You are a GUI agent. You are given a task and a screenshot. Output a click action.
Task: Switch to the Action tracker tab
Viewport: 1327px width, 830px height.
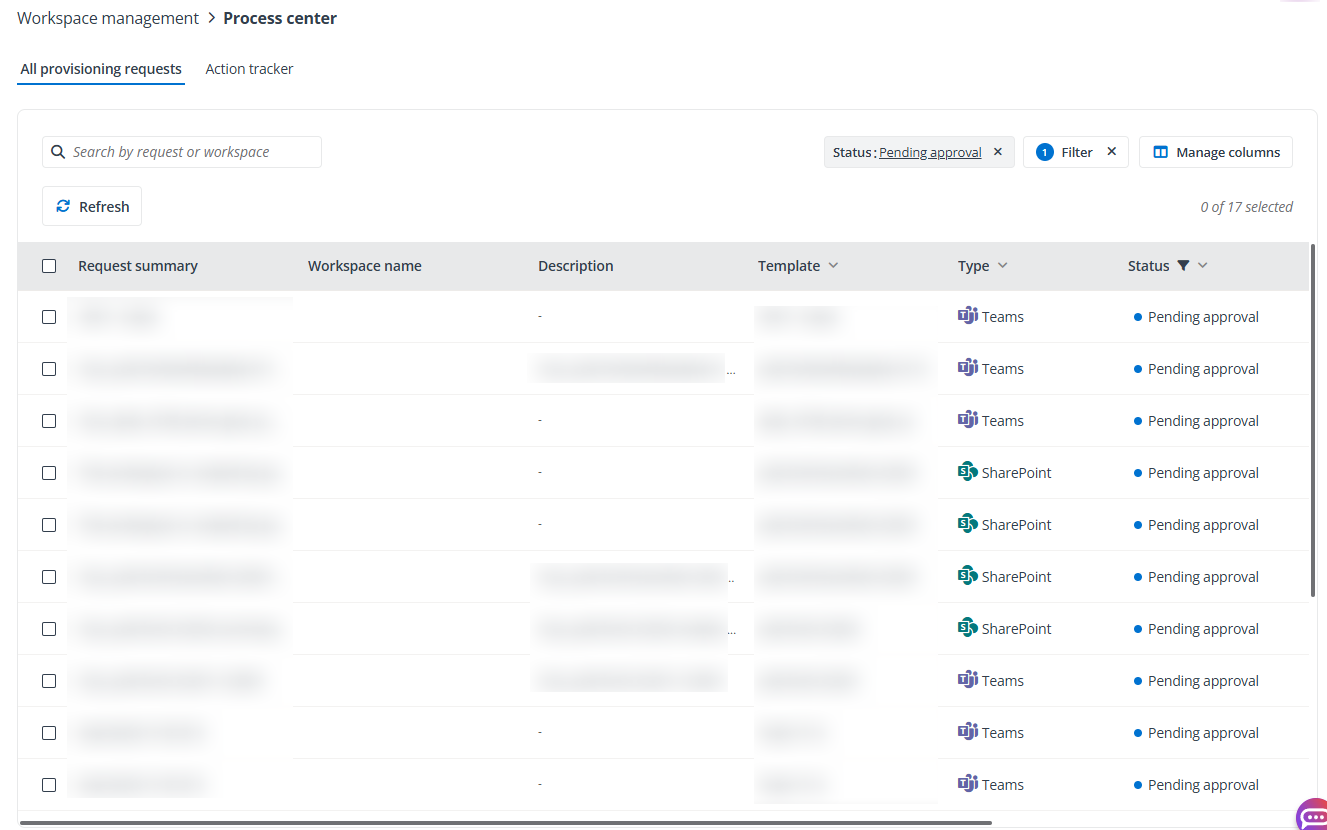click(248, 68)
